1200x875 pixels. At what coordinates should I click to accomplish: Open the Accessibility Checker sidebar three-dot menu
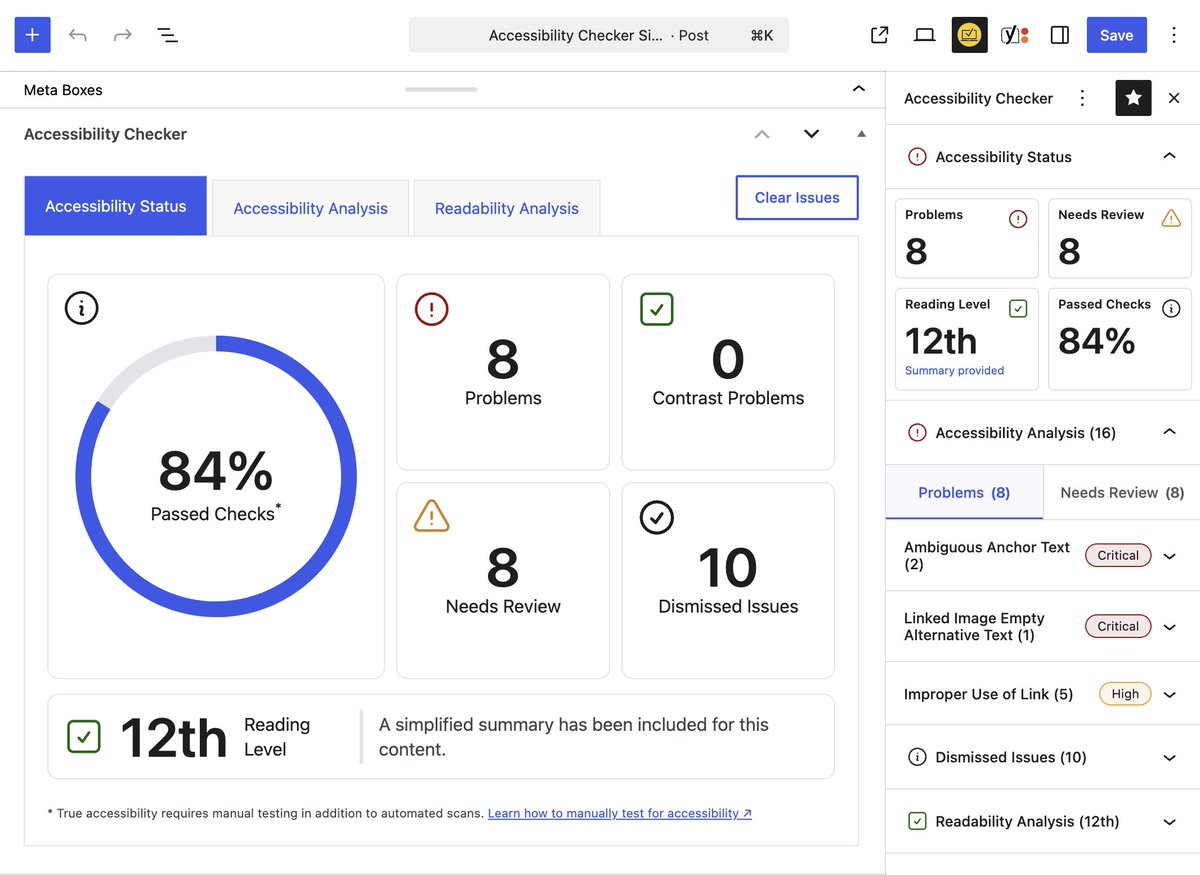point(1081,98)
